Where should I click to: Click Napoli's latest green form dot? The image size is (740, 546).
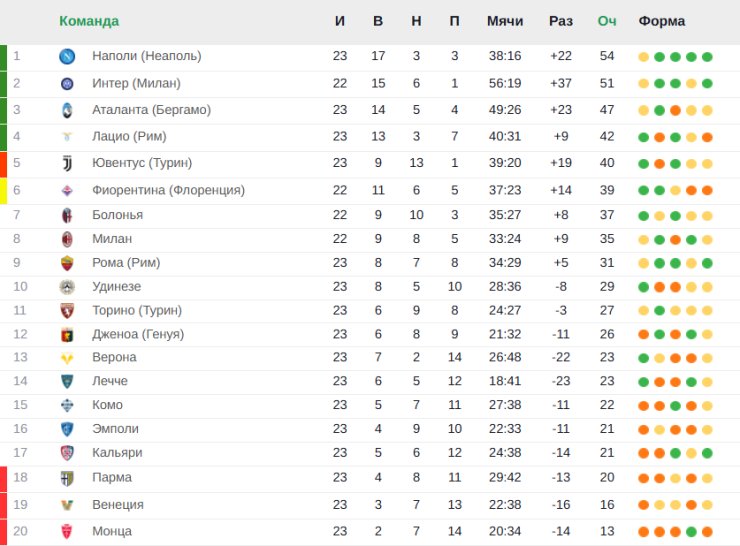coord(707,57)
